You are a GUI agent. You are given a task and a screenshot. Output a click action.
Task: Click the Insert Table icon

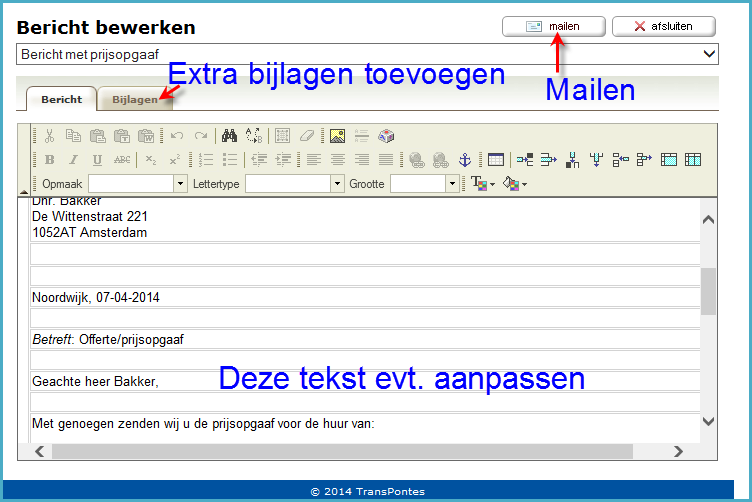point(495,160)
